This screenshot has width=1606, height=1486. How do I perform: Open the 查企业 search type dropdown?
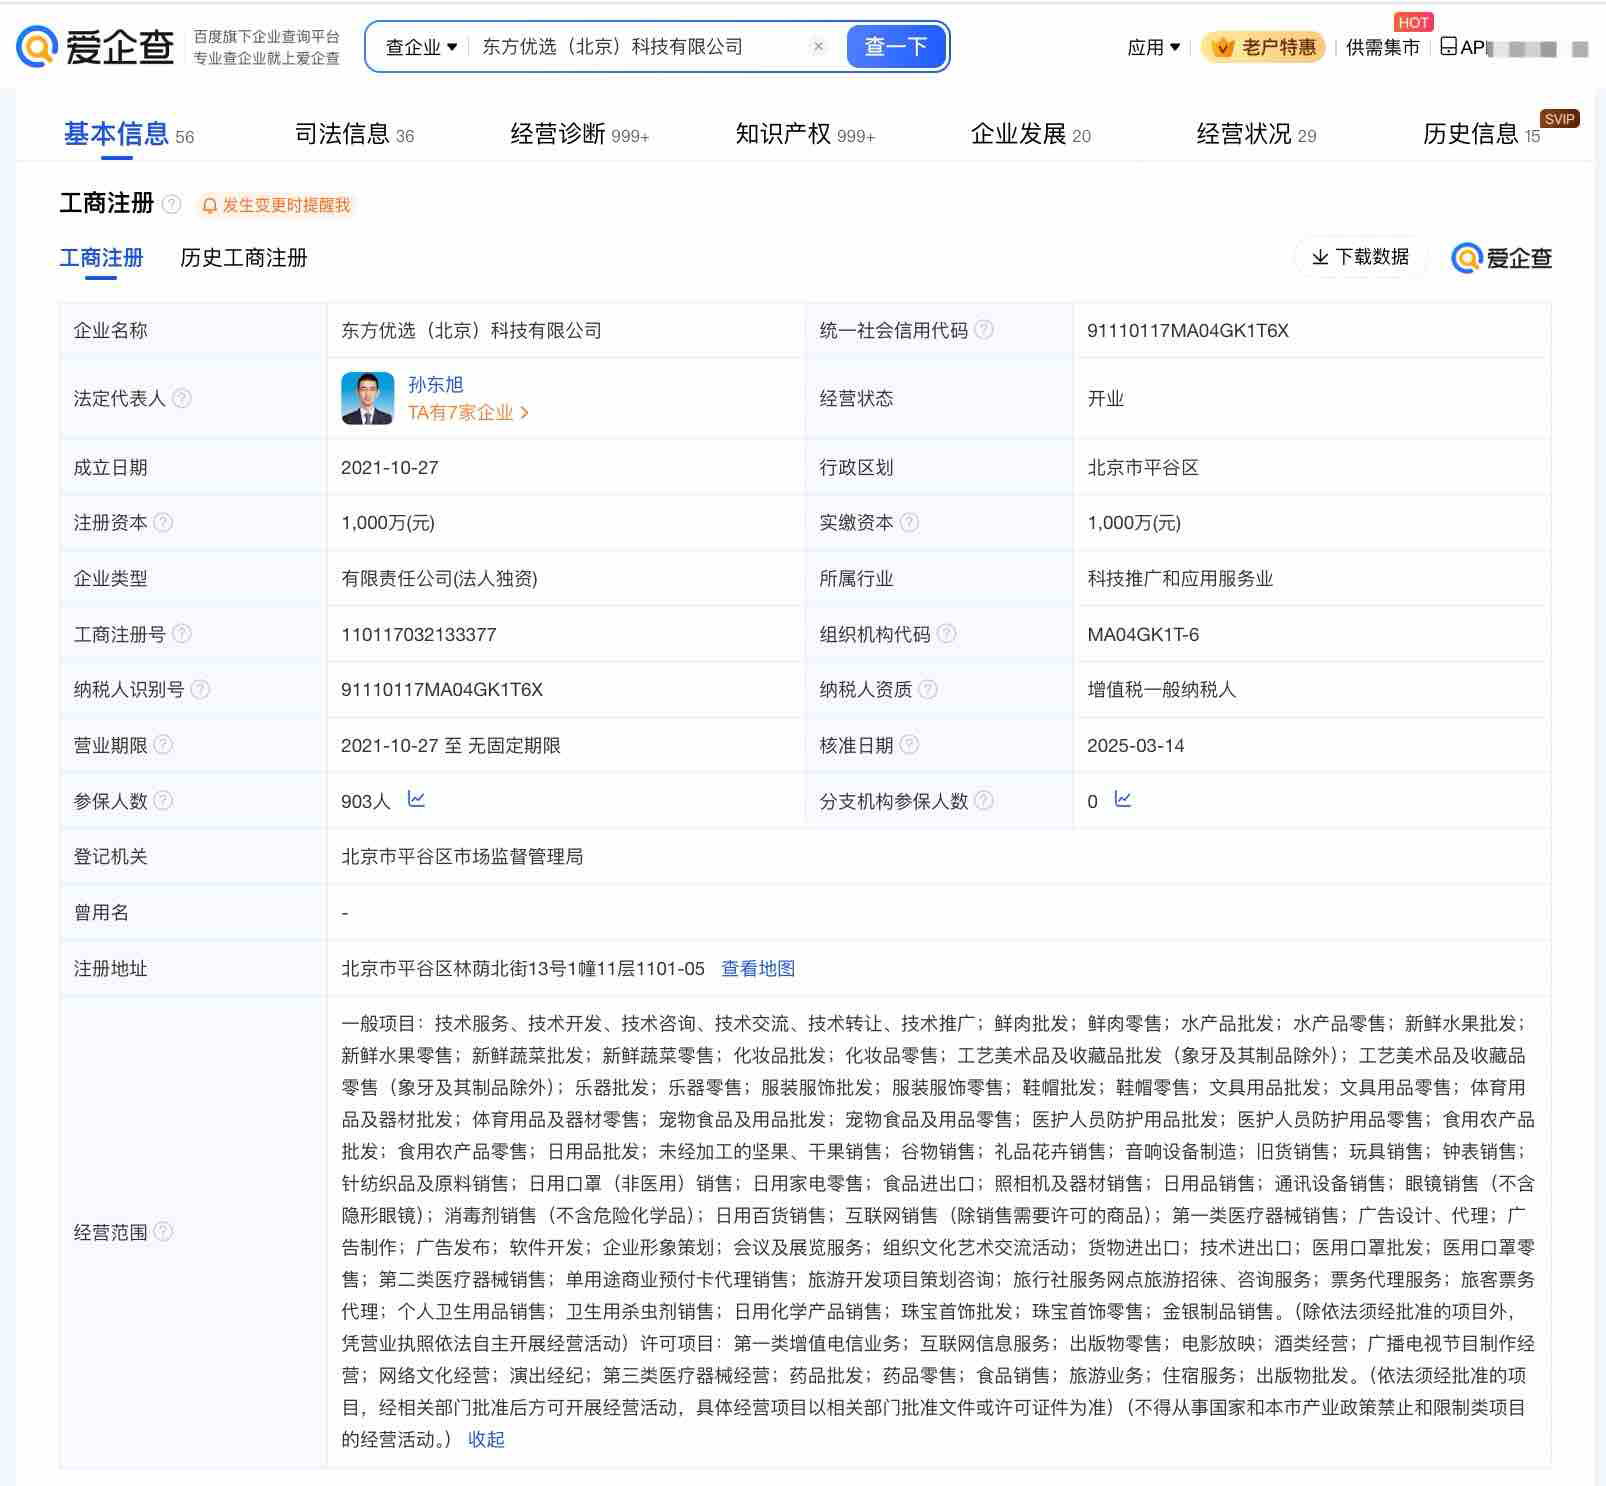click(421, 47)
